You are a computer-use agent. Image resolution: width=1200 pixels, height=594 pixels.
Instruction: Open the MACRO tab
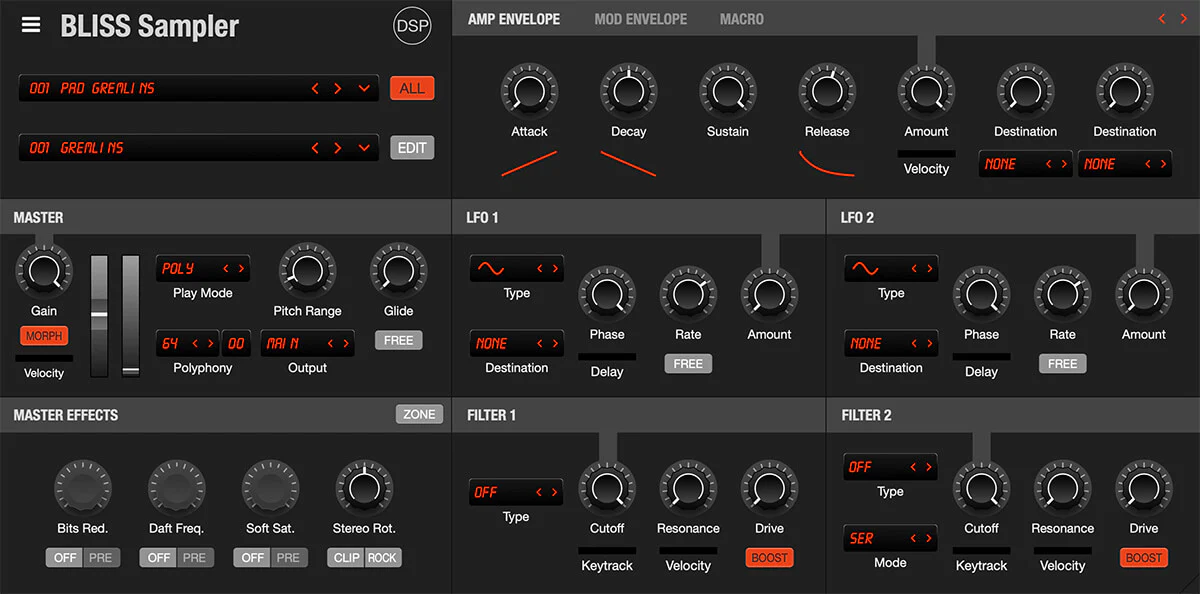click(742, 19)
